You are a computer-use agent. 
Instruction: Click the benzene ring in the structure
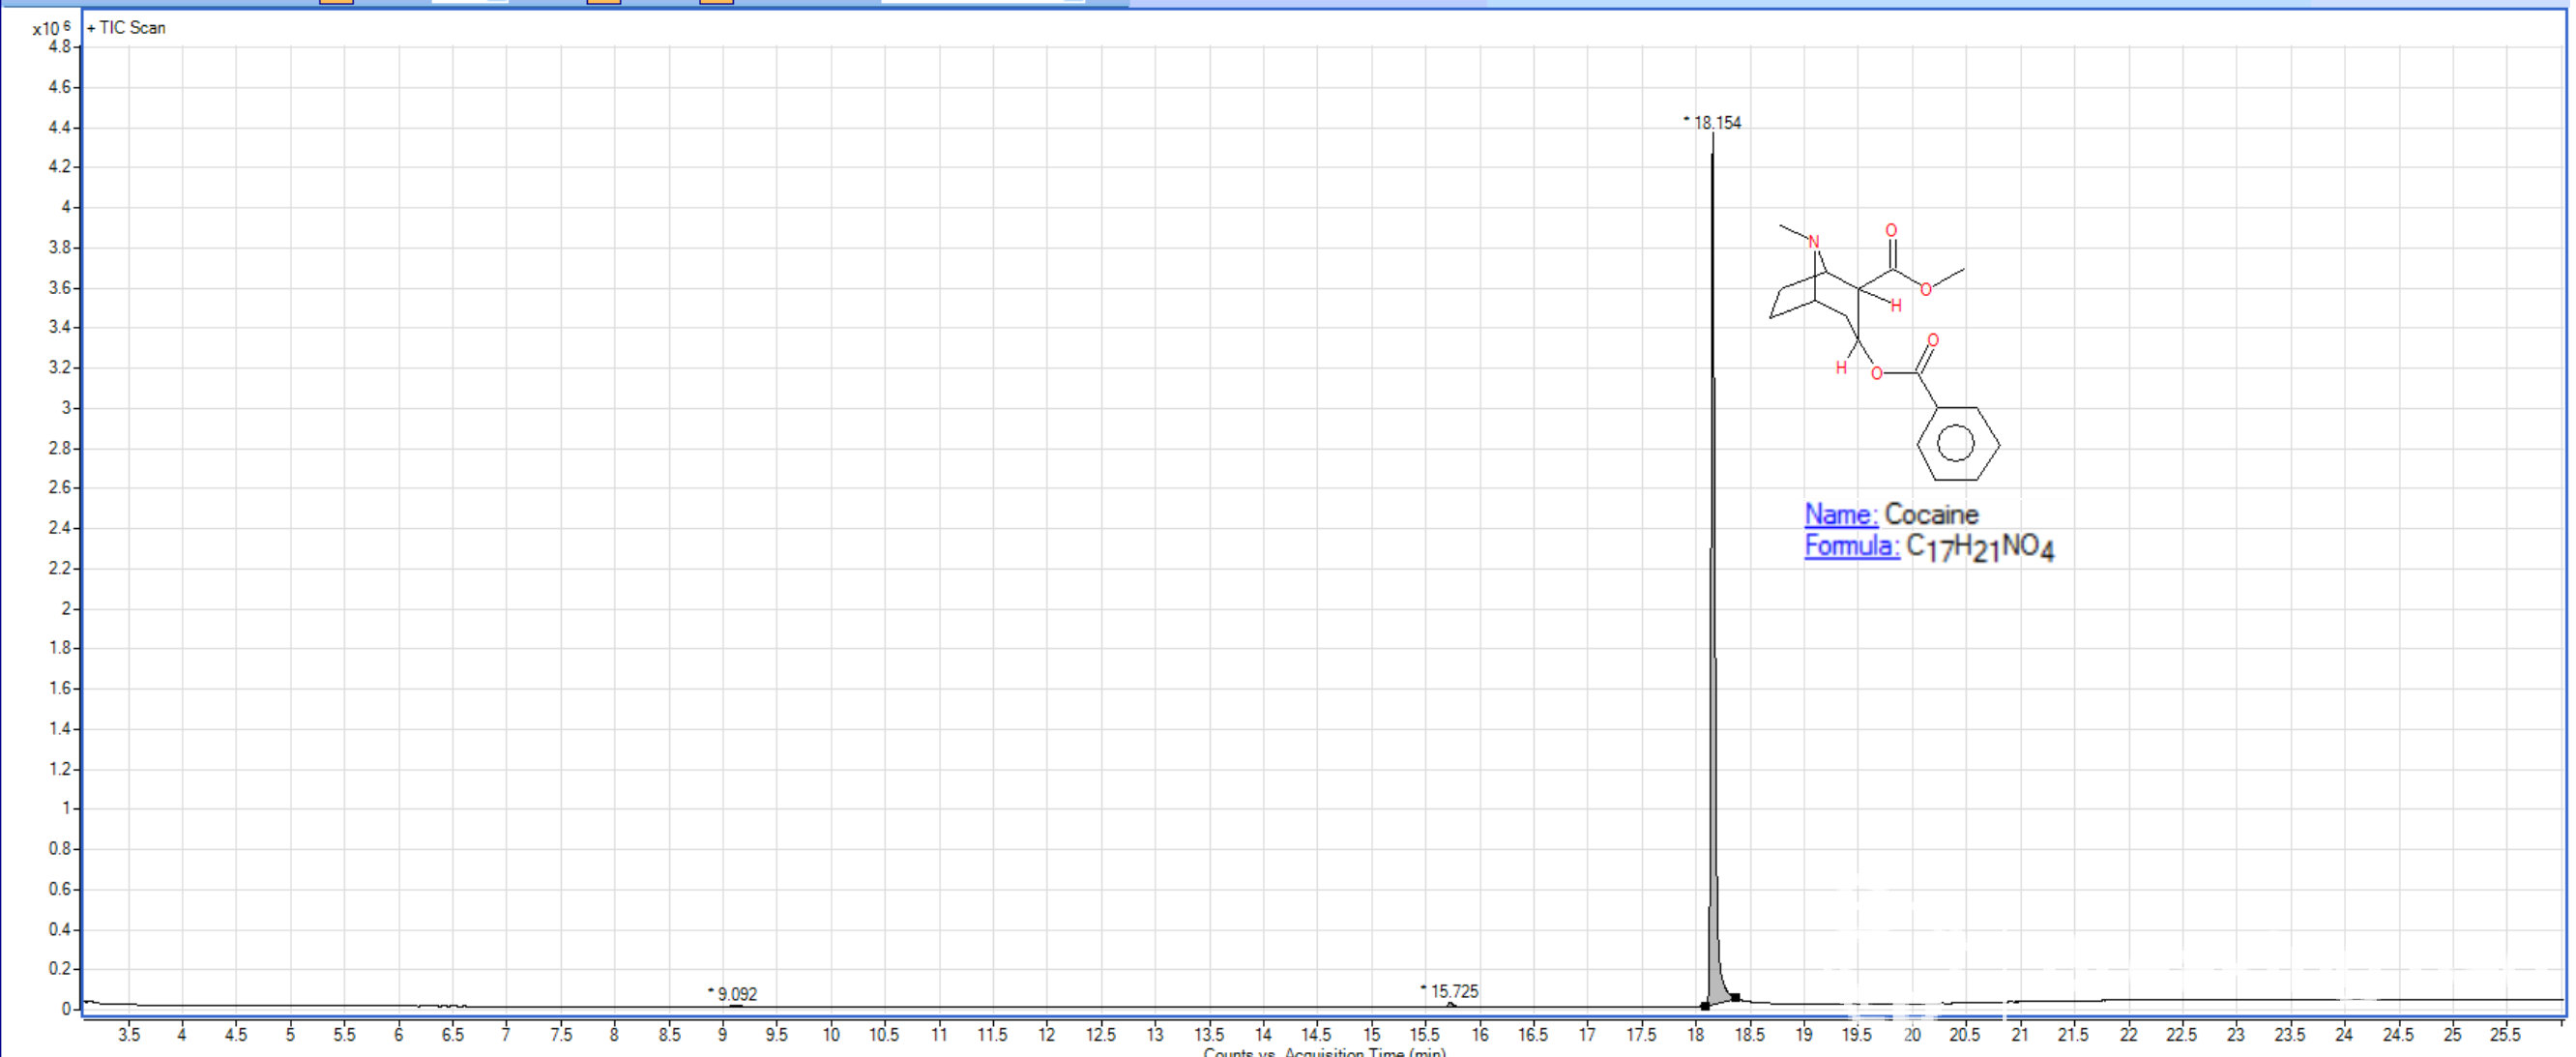[x=1957, y=443]
